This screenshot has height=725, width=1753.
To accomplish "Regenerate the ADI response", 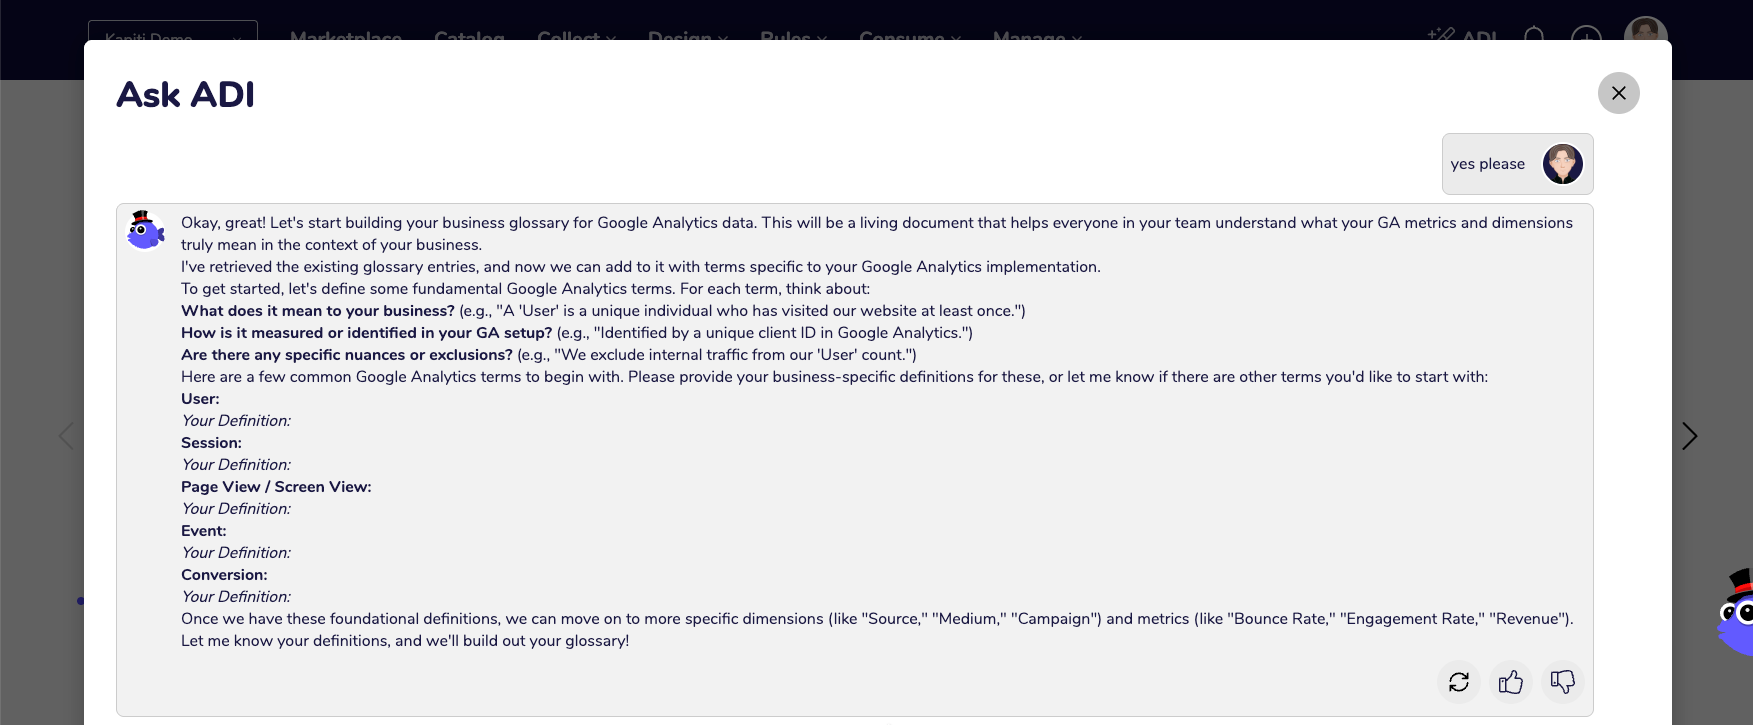I will coord(1459,682).
